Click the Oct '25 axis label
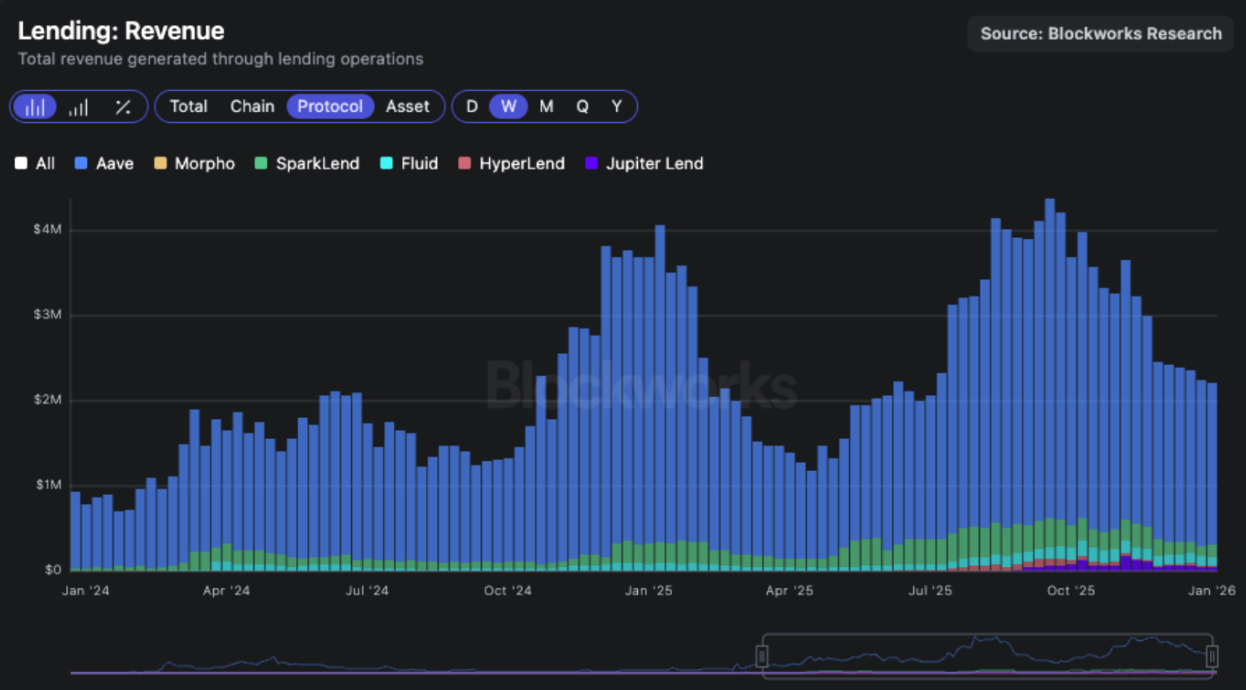This screenshot has width=1246, height=690. click(x=1071, y=591)
